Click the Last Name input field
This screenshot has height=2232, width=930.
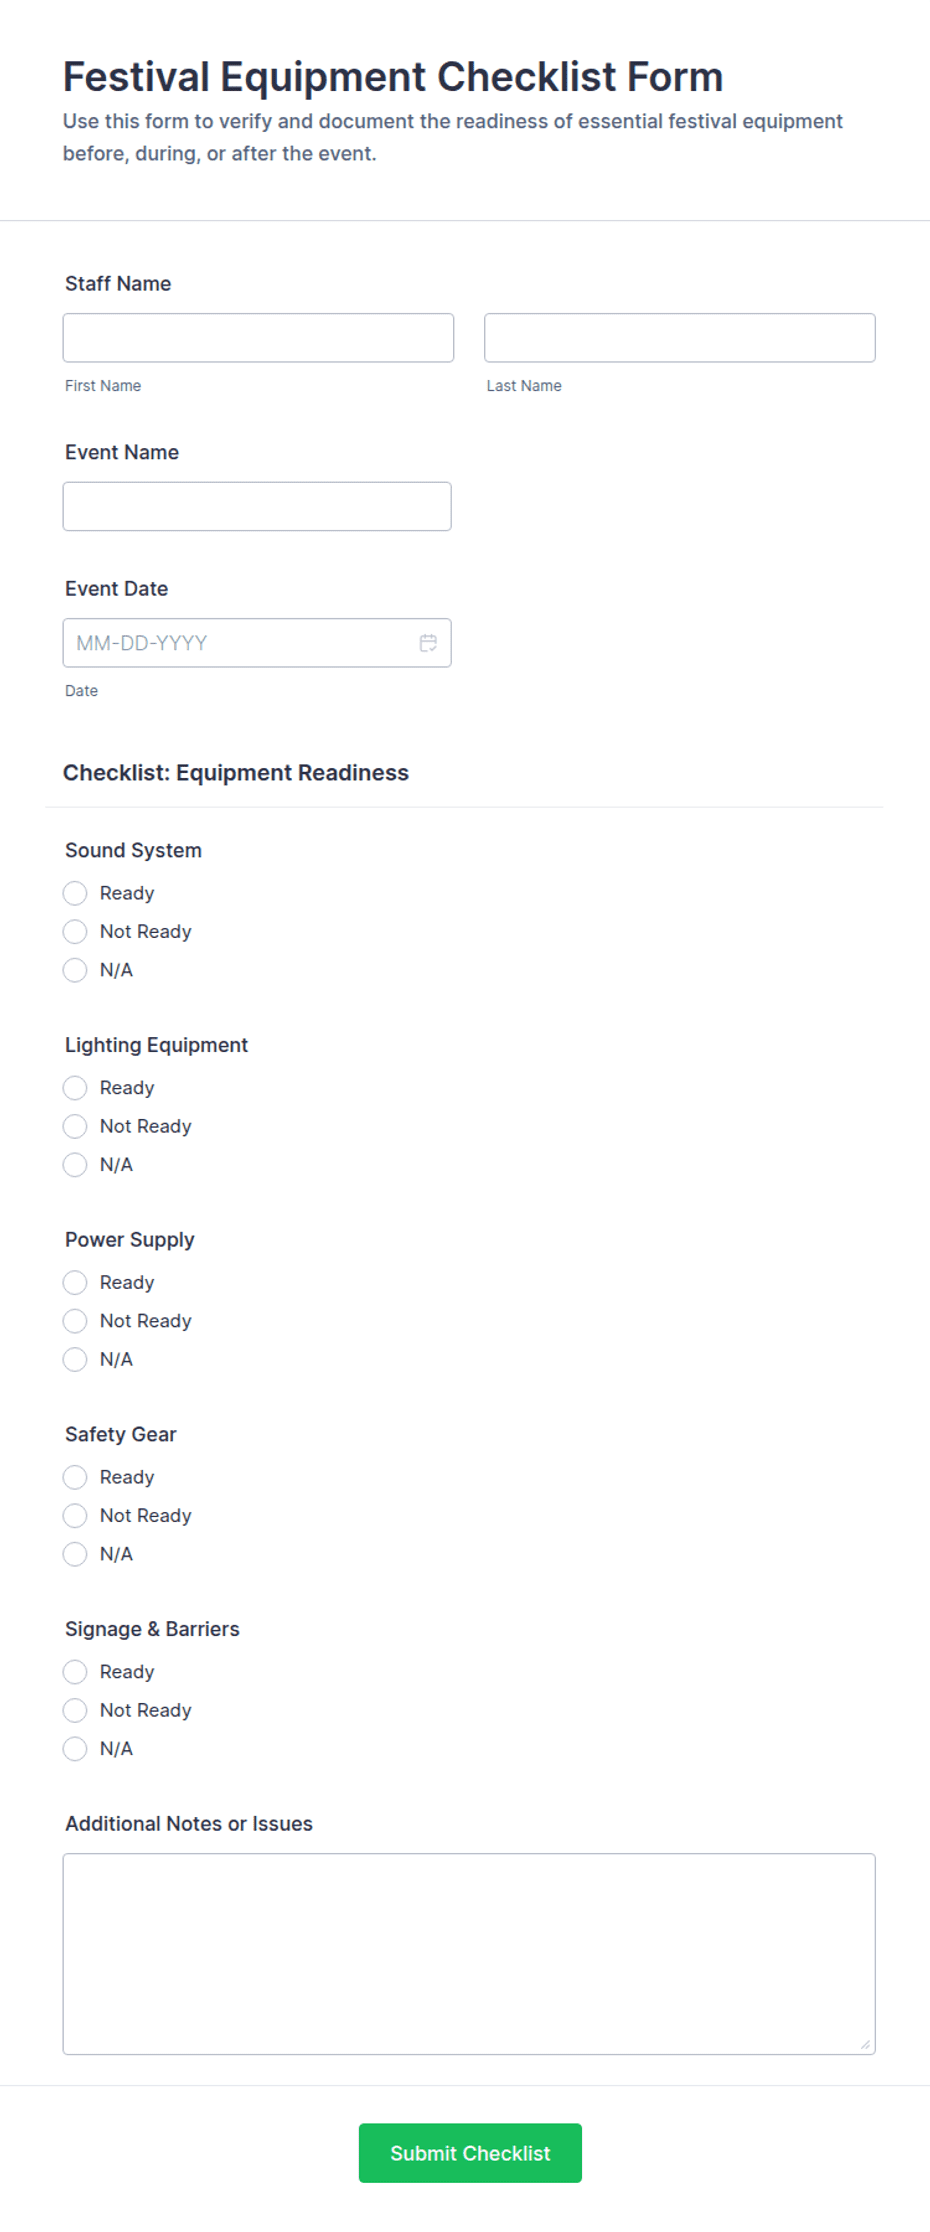pyautogui.click(x=680, y=338)
